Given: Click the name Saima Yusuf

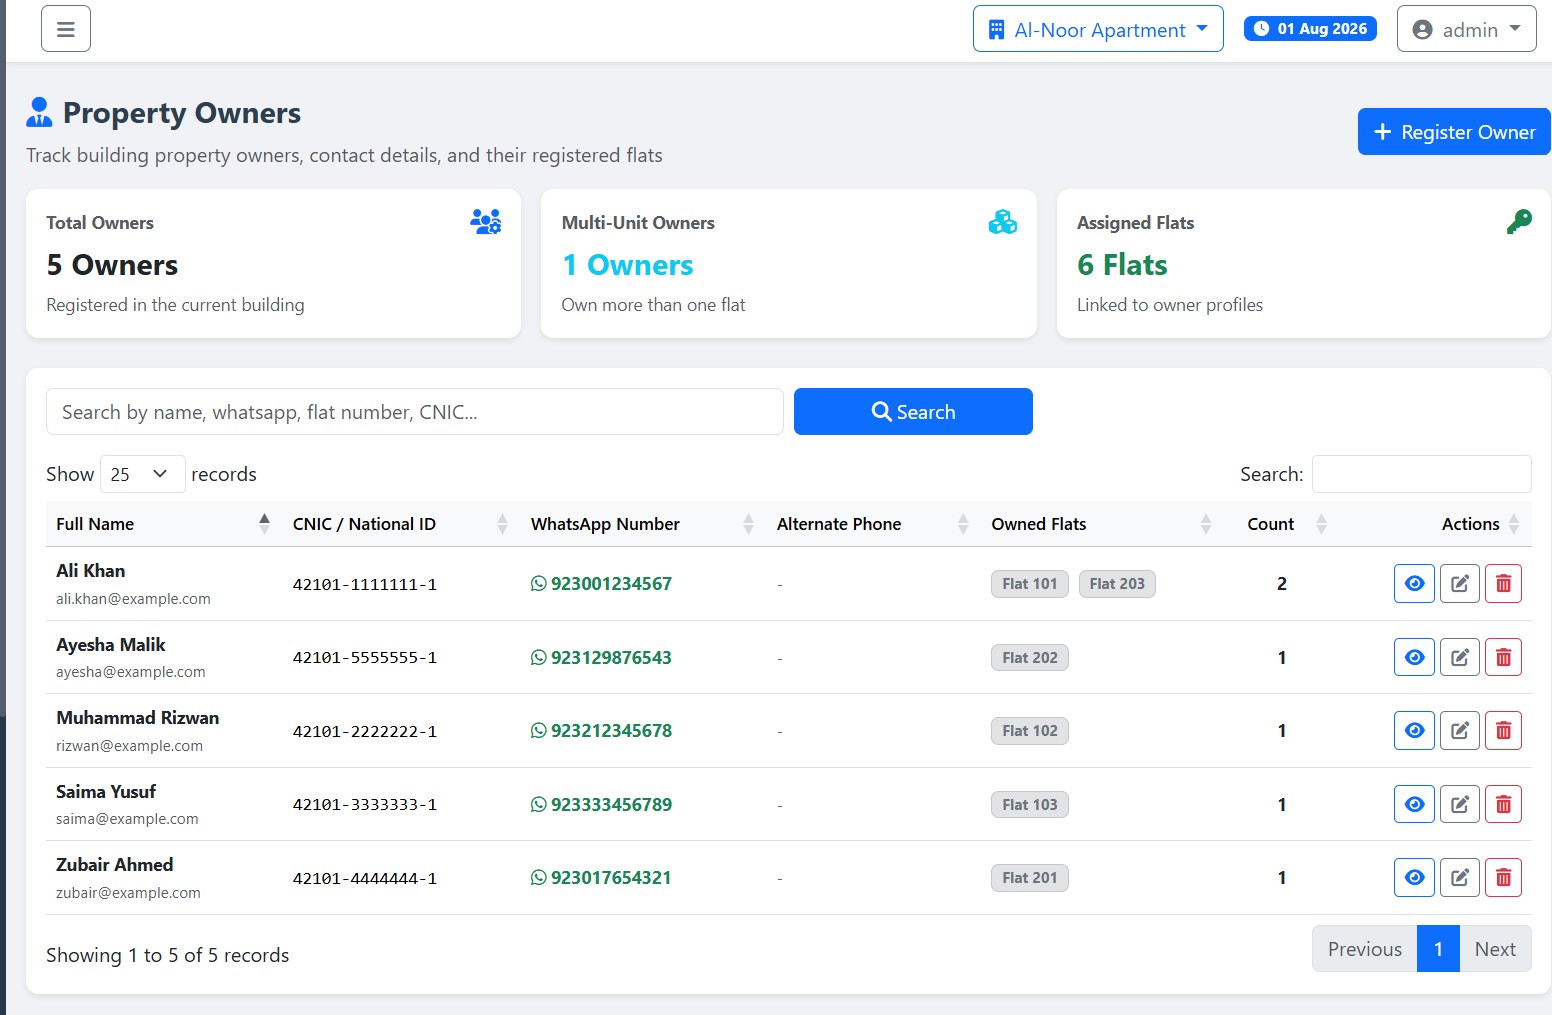Looking at the screenshot, I should (106, 792).
